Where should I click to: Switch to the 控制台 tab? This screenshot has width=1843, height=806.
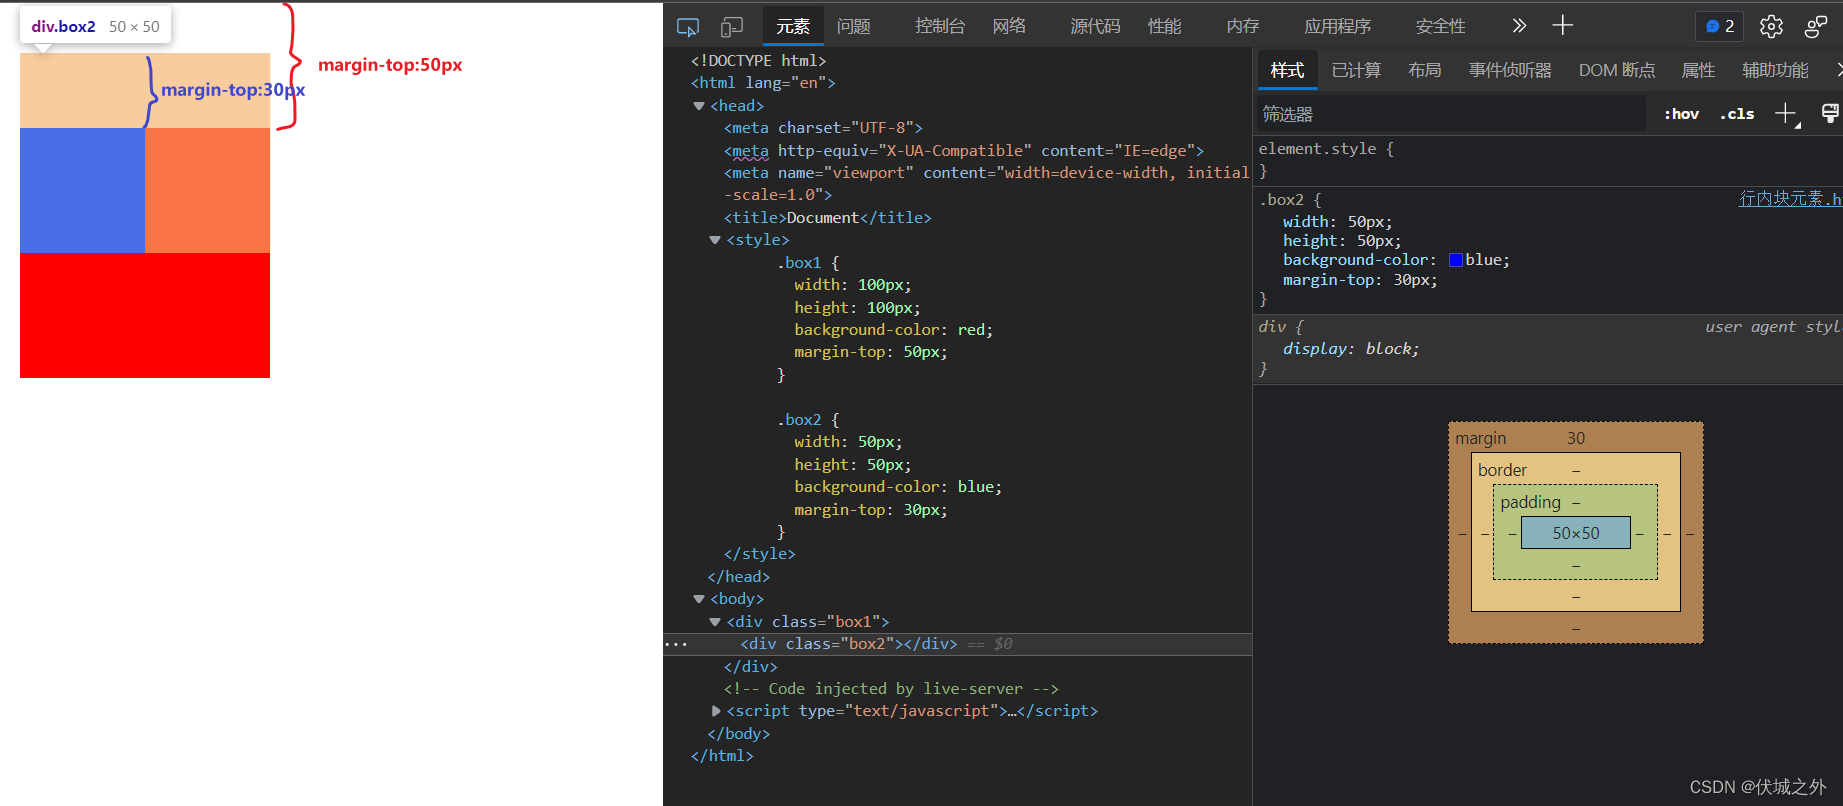click(x=939, y=27)
